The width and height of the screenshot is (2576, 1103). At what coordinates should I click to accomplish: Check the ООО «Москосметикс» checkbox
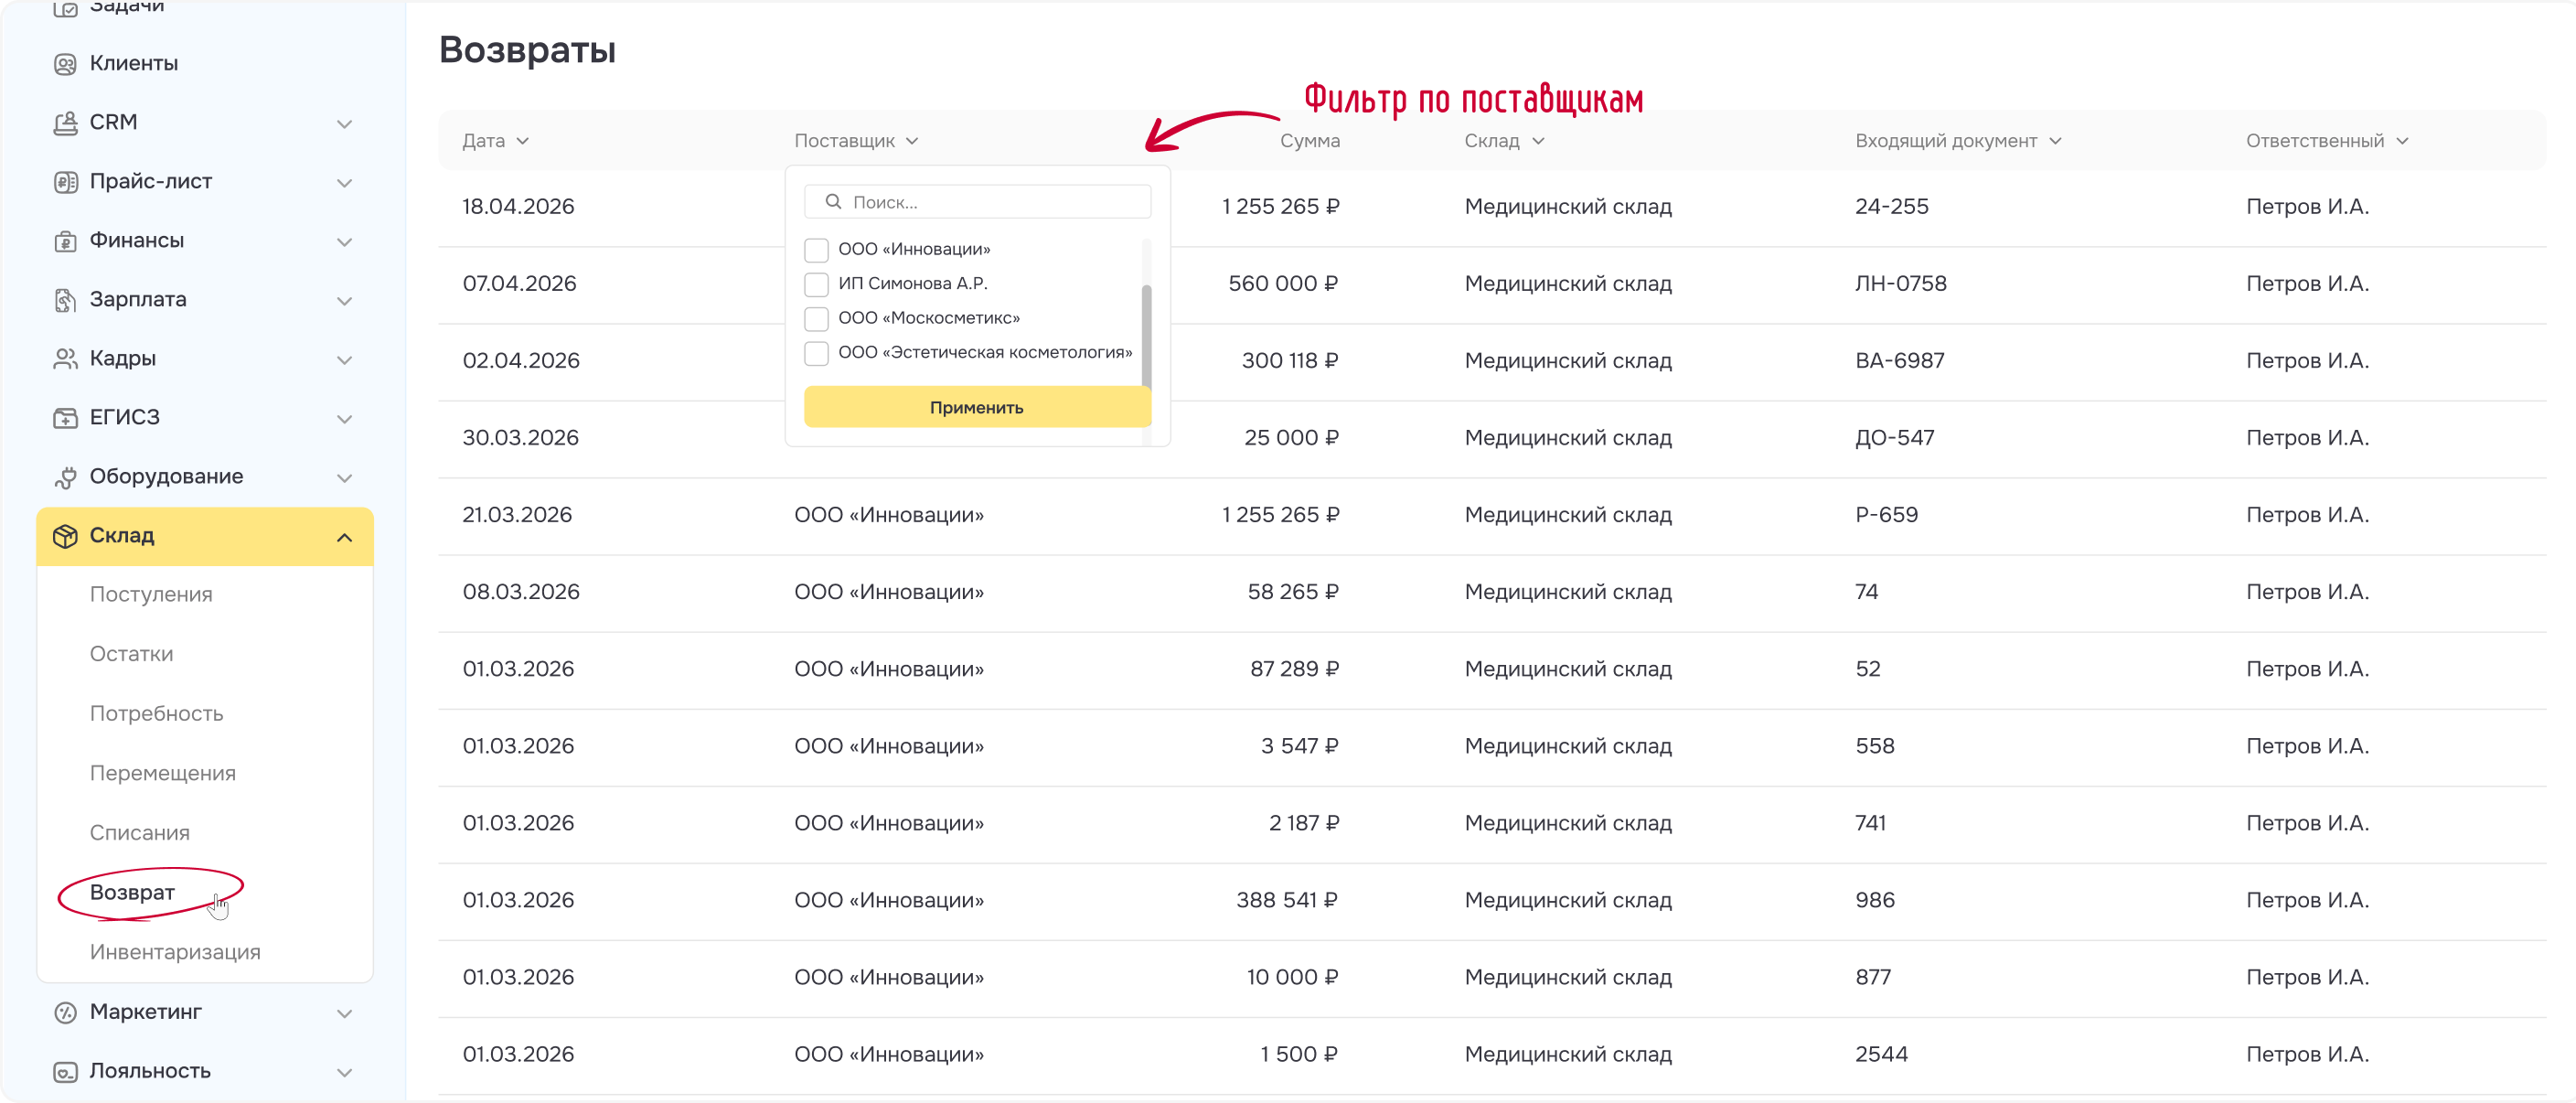click(x=816, y=319)
